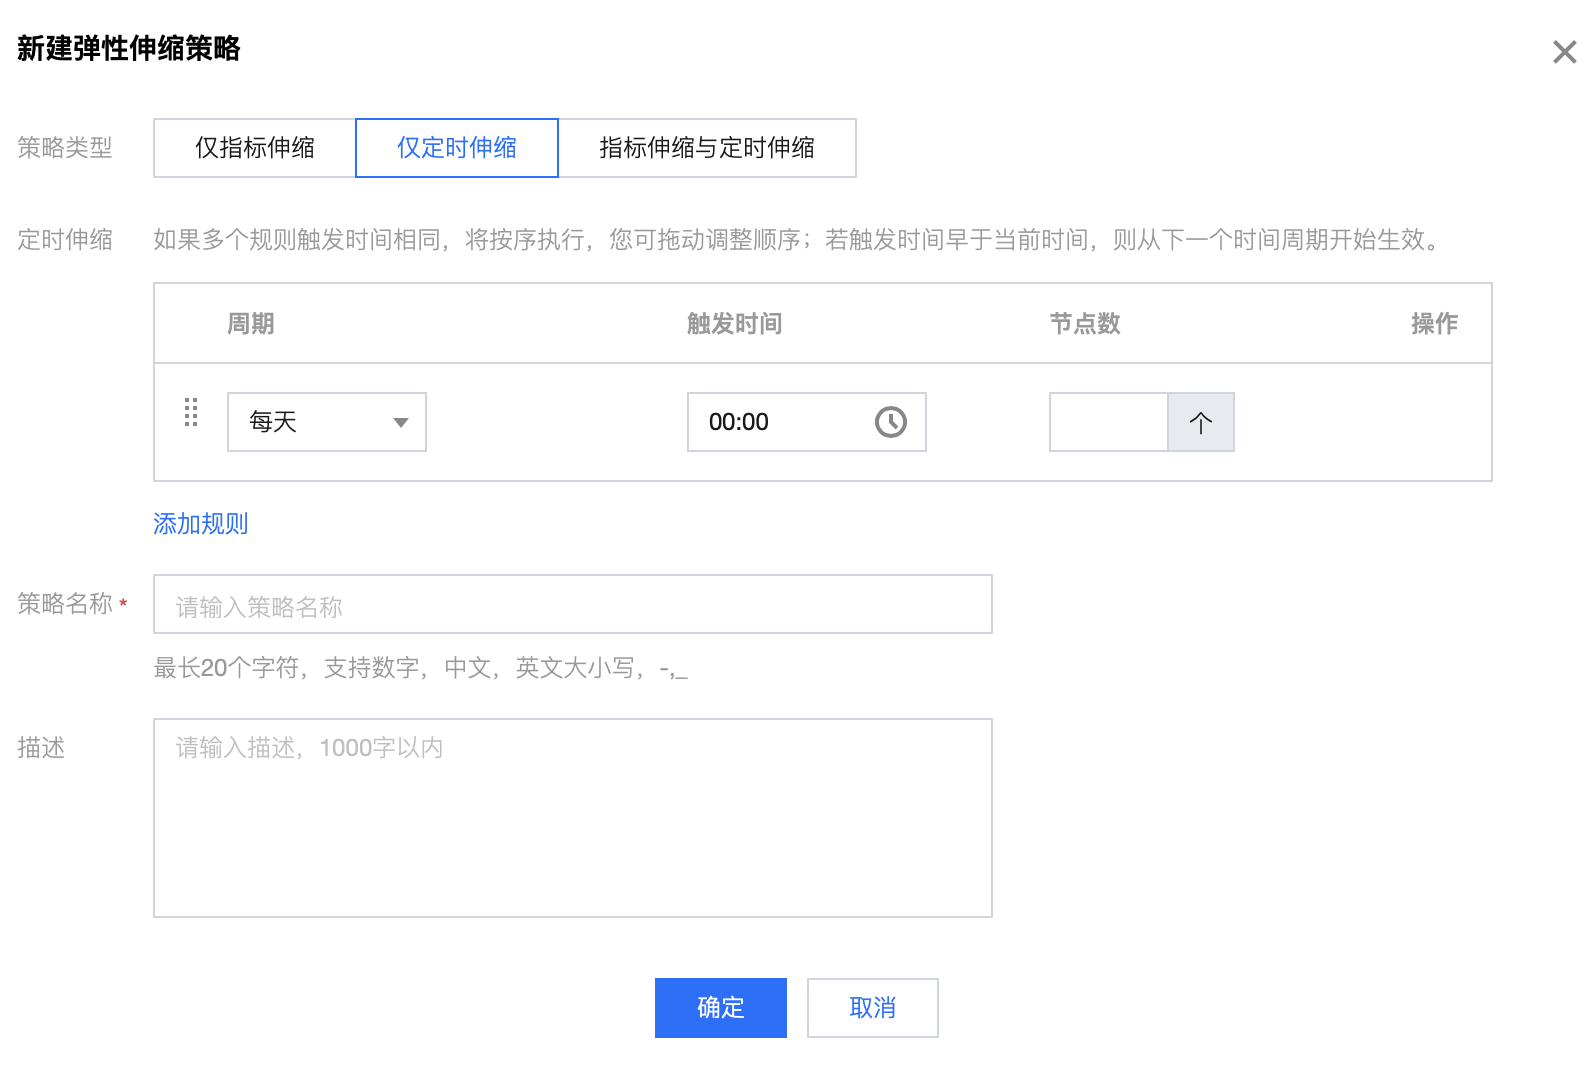
Task: Confirm with the 确定 button
Action: pos(721,1008)
